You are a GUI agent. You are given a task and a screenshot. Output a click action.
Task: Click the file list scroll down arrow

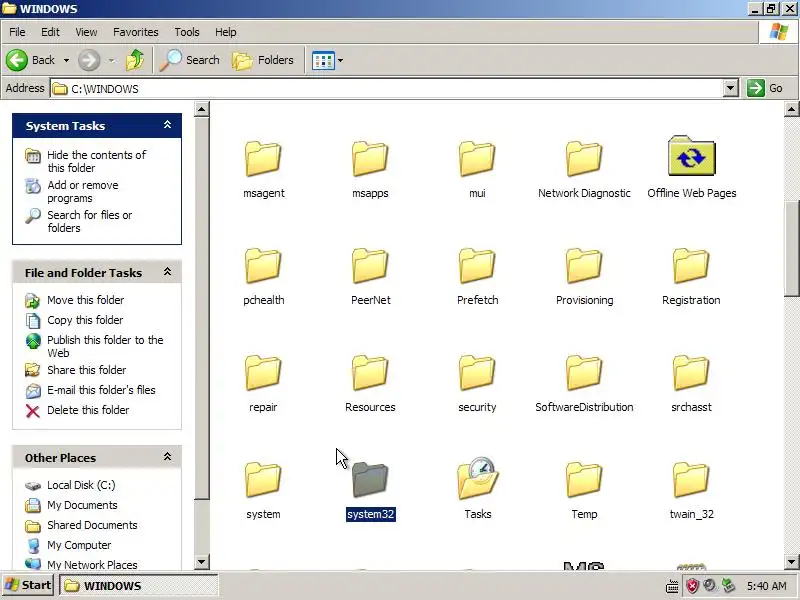click(791, 562)
